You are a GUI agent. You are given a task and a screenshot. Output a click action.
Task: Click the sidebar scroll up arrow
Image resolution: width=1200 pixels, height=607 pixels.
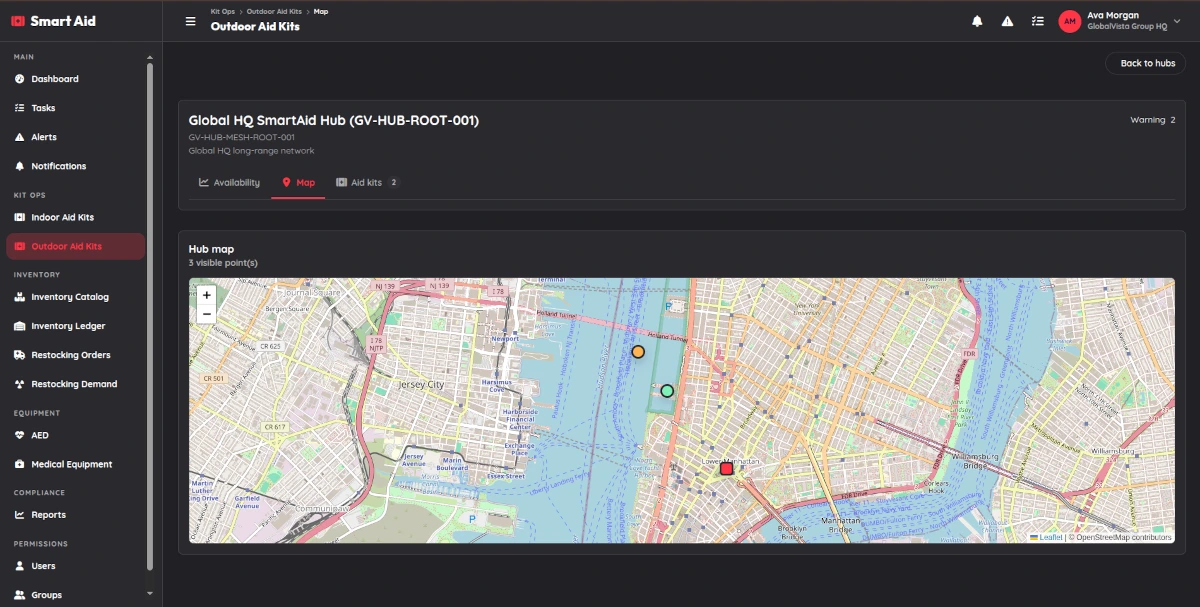[150, 57]
